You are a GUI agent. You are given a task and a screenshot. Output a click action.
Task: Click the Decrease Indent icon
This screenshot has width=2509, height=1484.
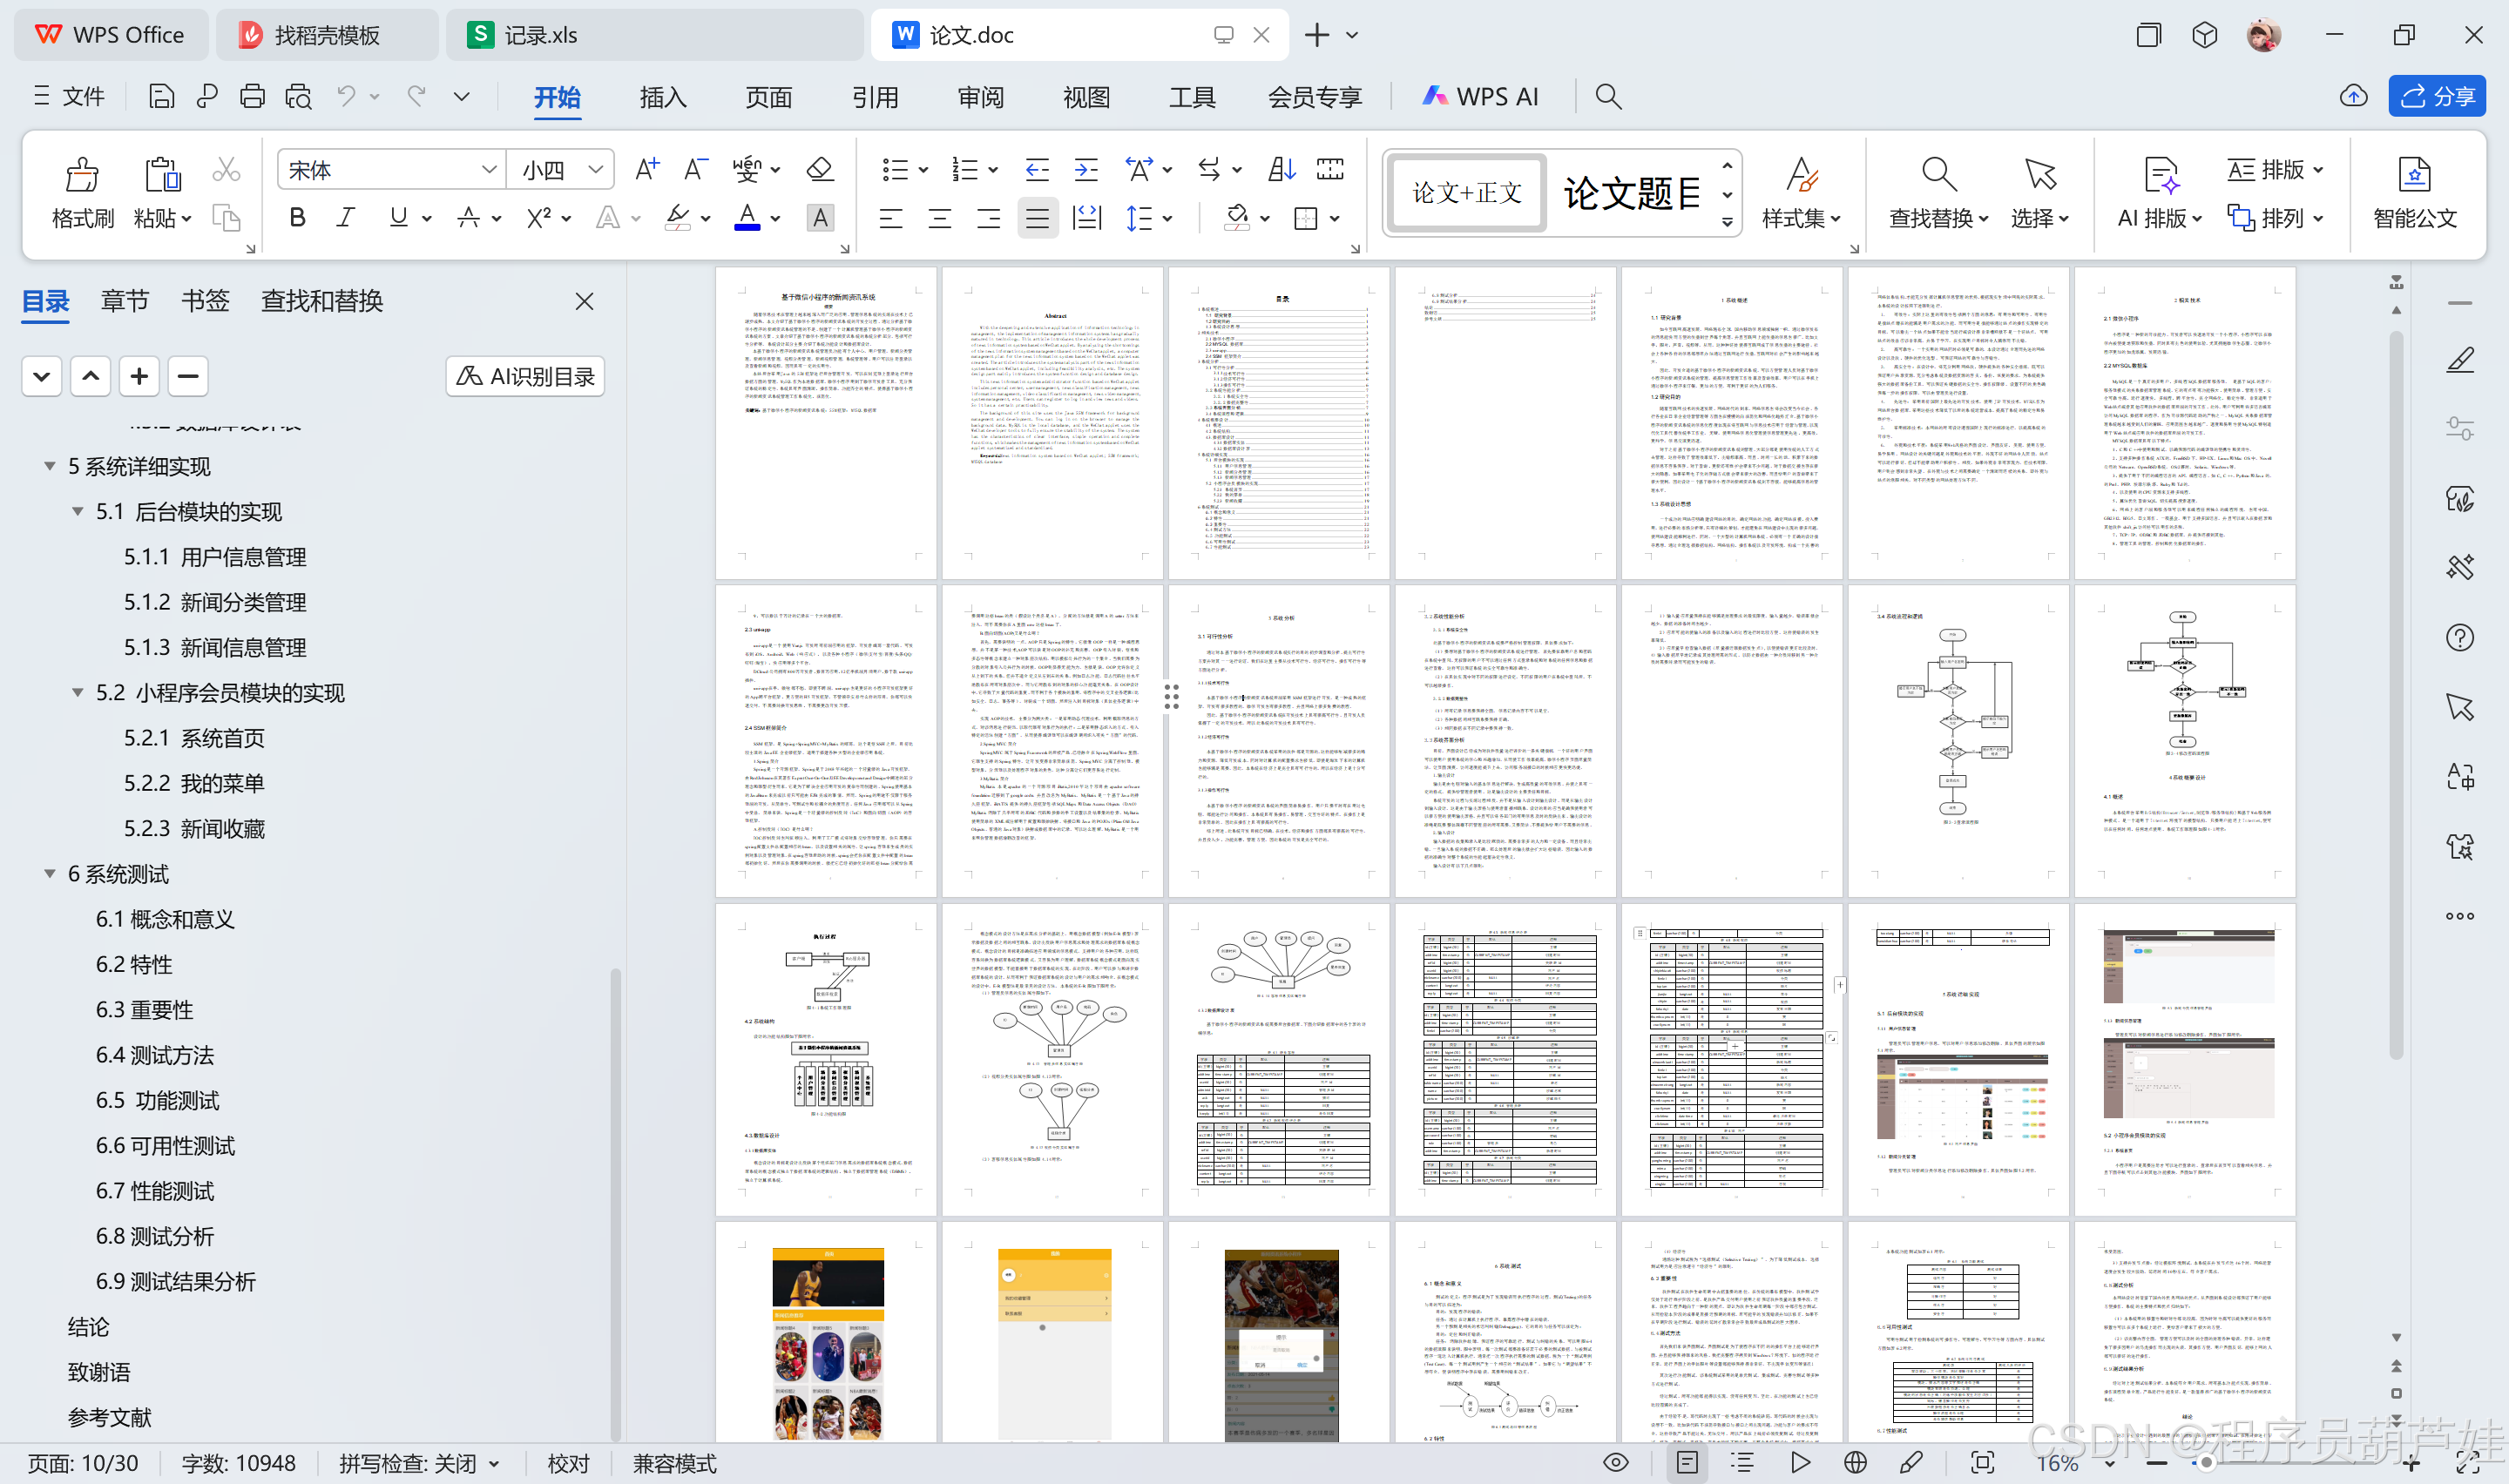[1037, 169]
